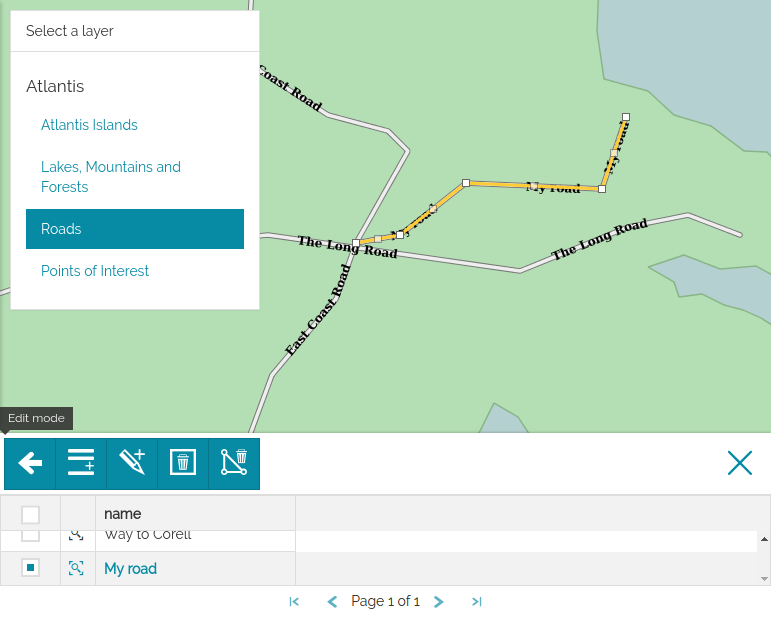This screenshot has width=771, height=618.
Task: Jump to the last page of results
Action: [477, 601]
